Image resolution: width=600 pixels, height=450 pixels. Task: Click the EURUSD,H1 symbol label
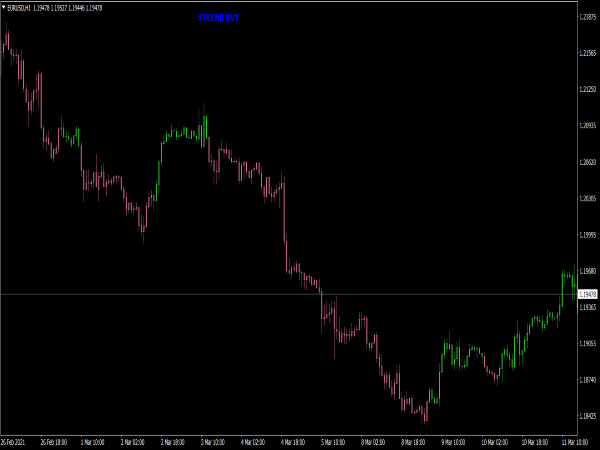(19, 8)
